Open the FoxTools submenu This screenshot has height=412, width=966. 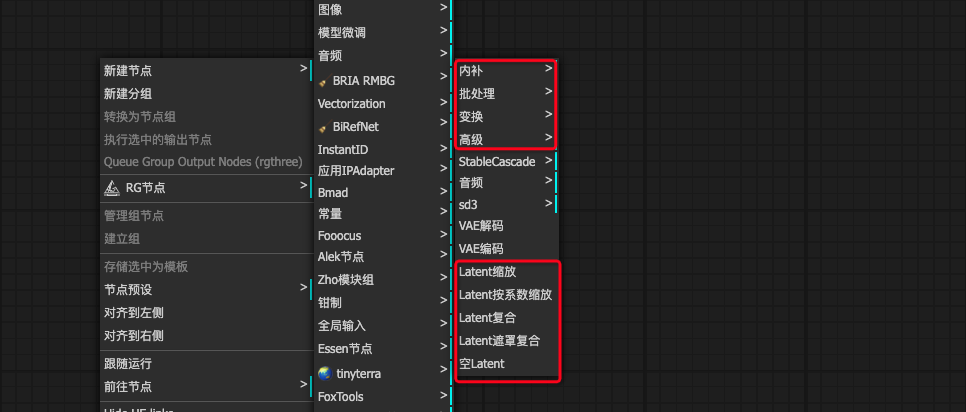(x=383, y=397)
